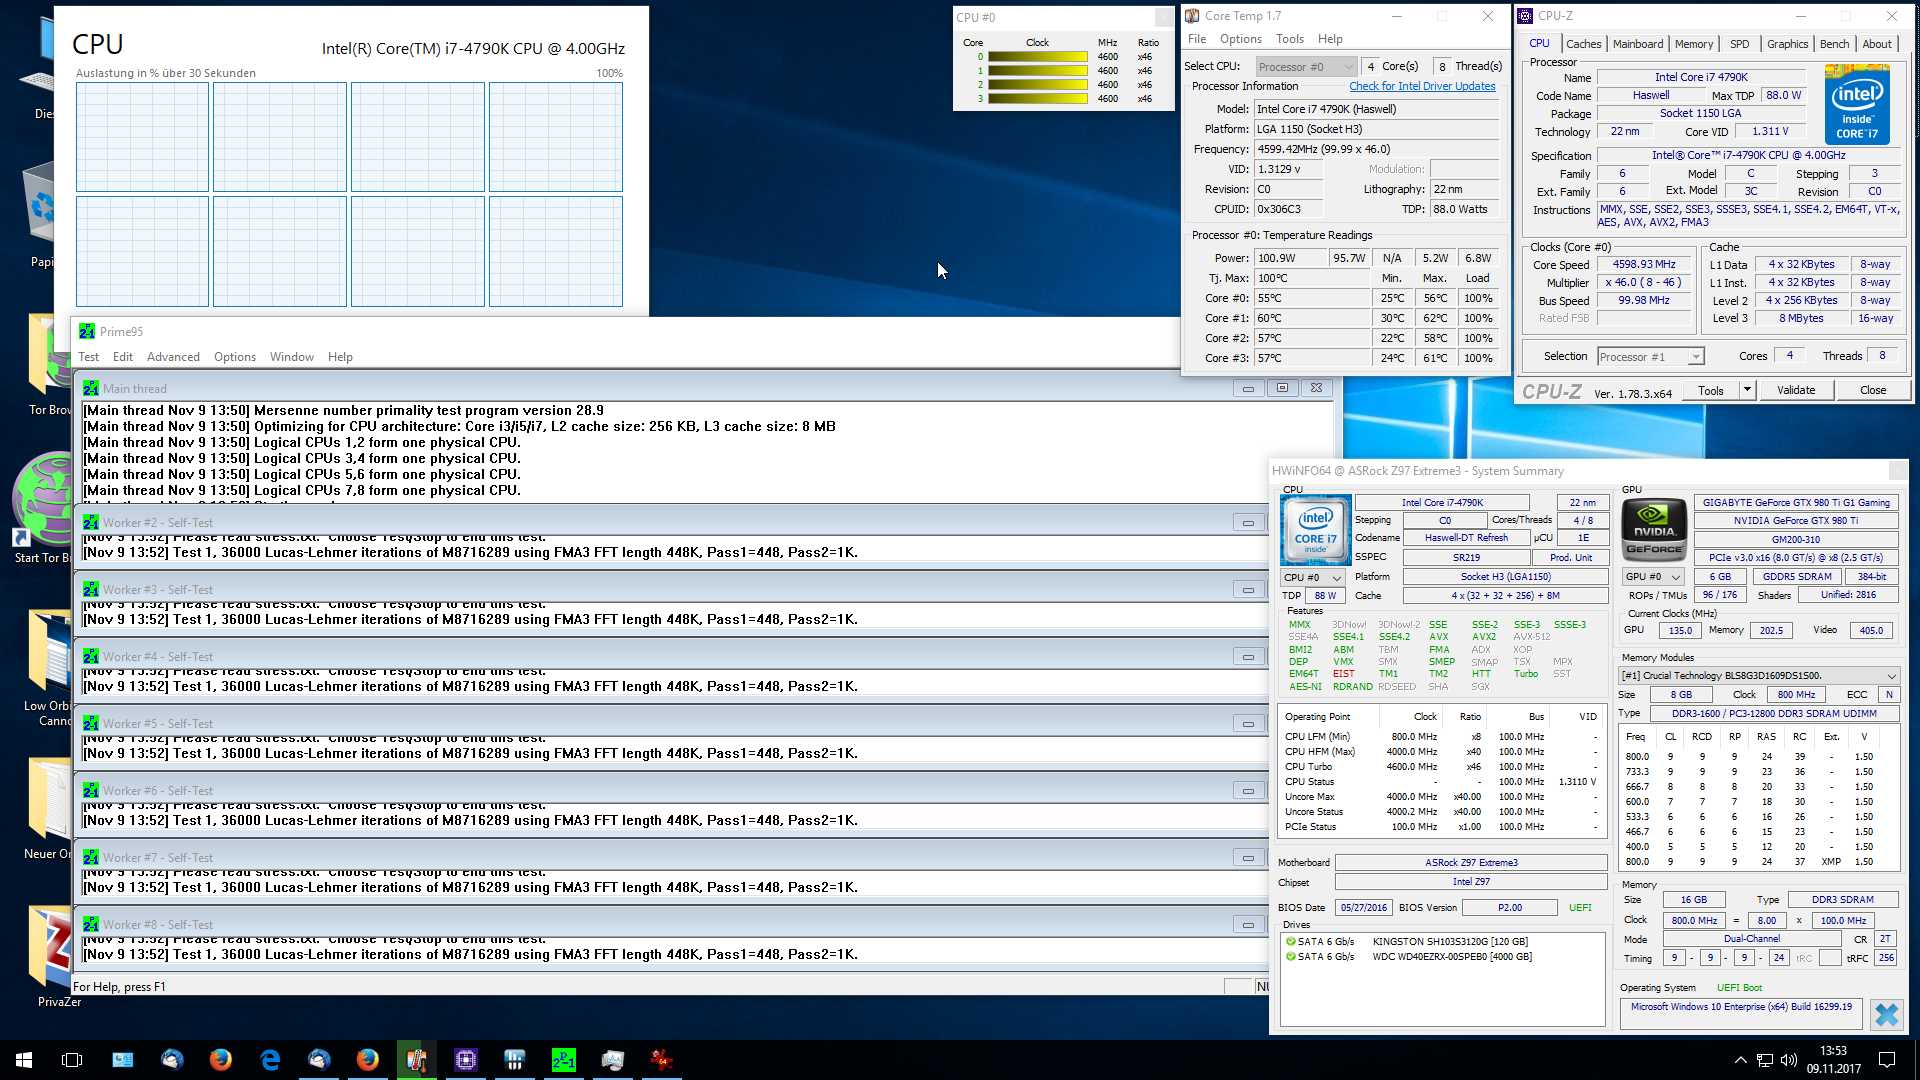Screen dimensions: 1920x1080
Task: Click the blue X icon in HWiNFO summary
Action: pos(1887,1014)
